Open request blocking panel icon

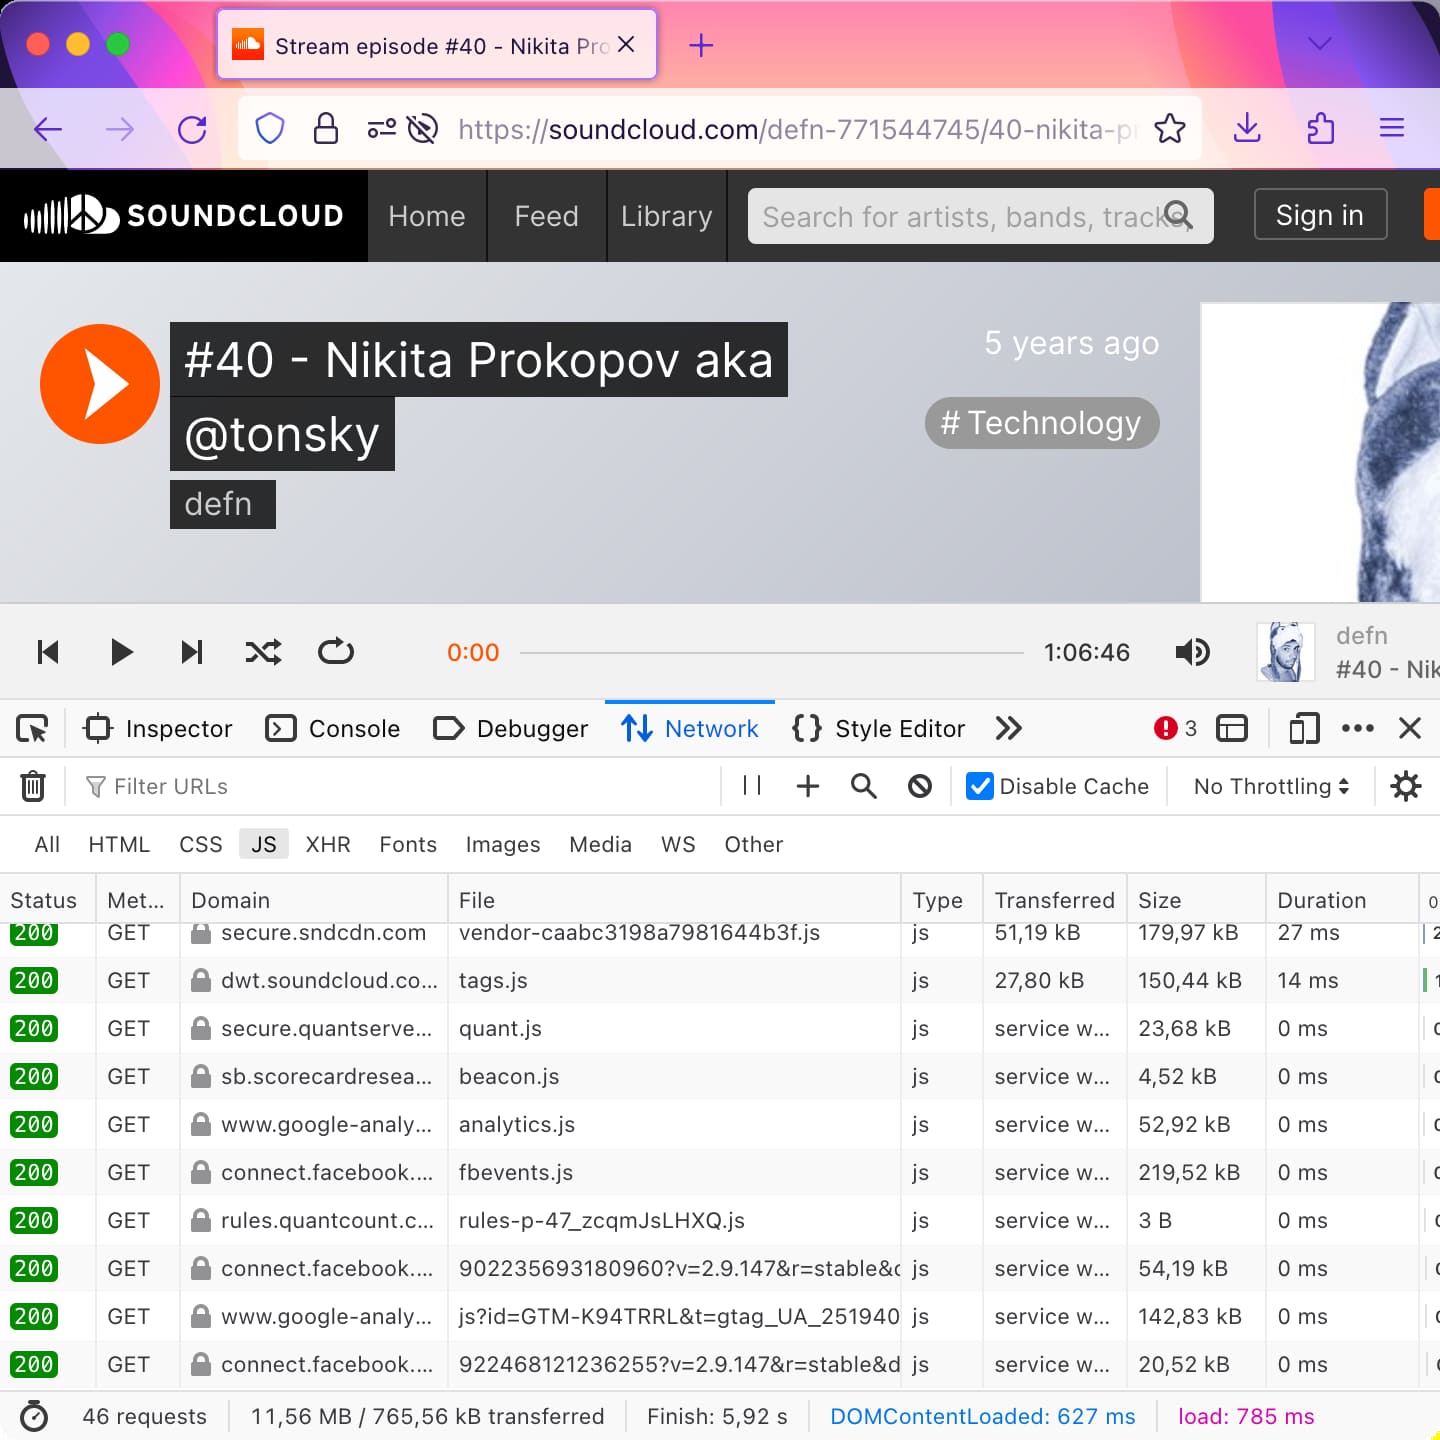[920, 786]
